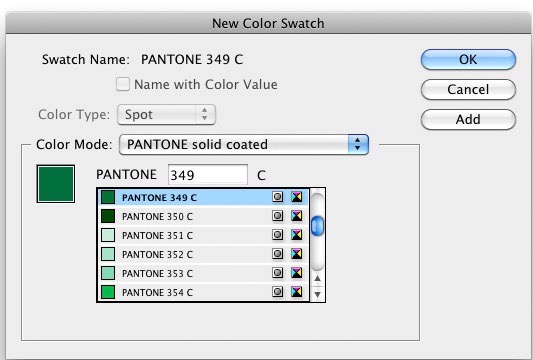Click spot color icon for PANTONE 353 C
Screen dimensions: 533x360
pos(277,273)
